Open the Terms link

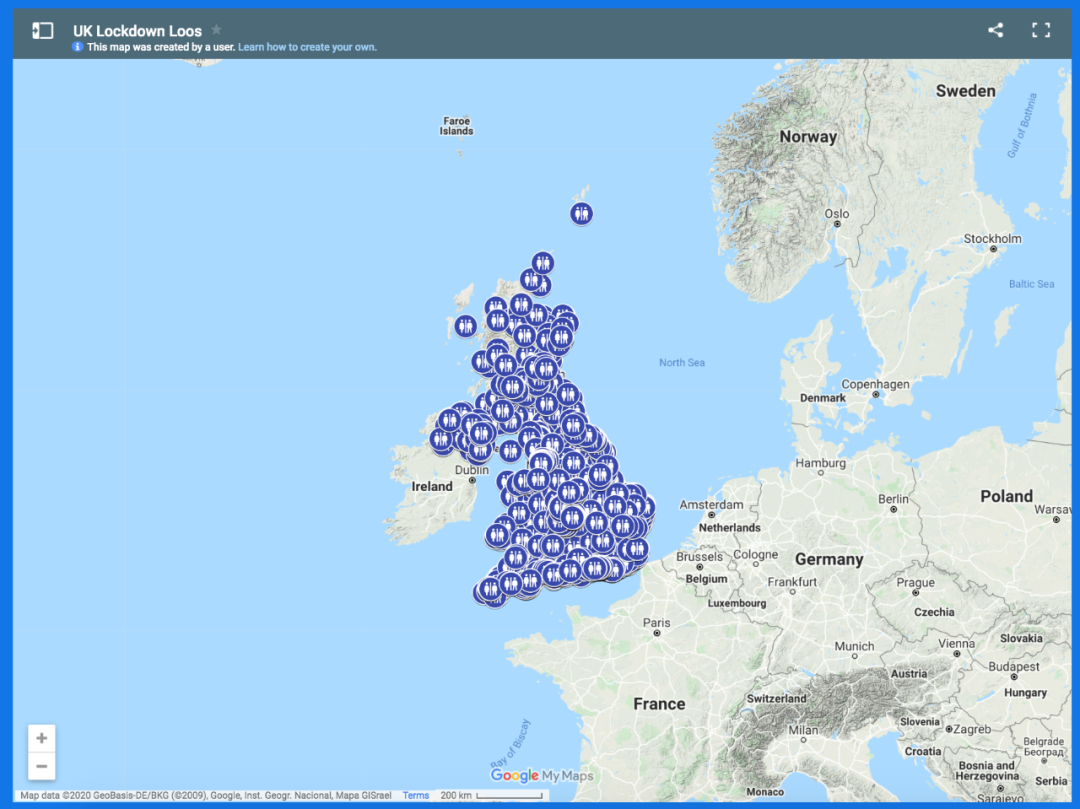pyautogui.click(x=415, y=795)
